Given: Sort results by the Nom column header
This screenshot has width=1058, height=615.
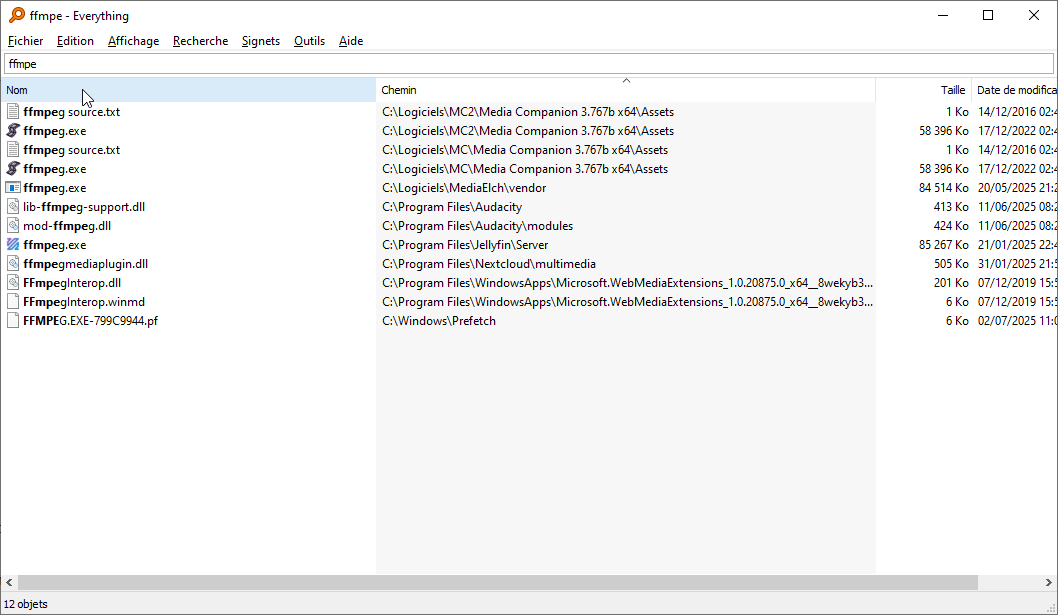Looking at the screenshot, I should (x=189, y=90).
